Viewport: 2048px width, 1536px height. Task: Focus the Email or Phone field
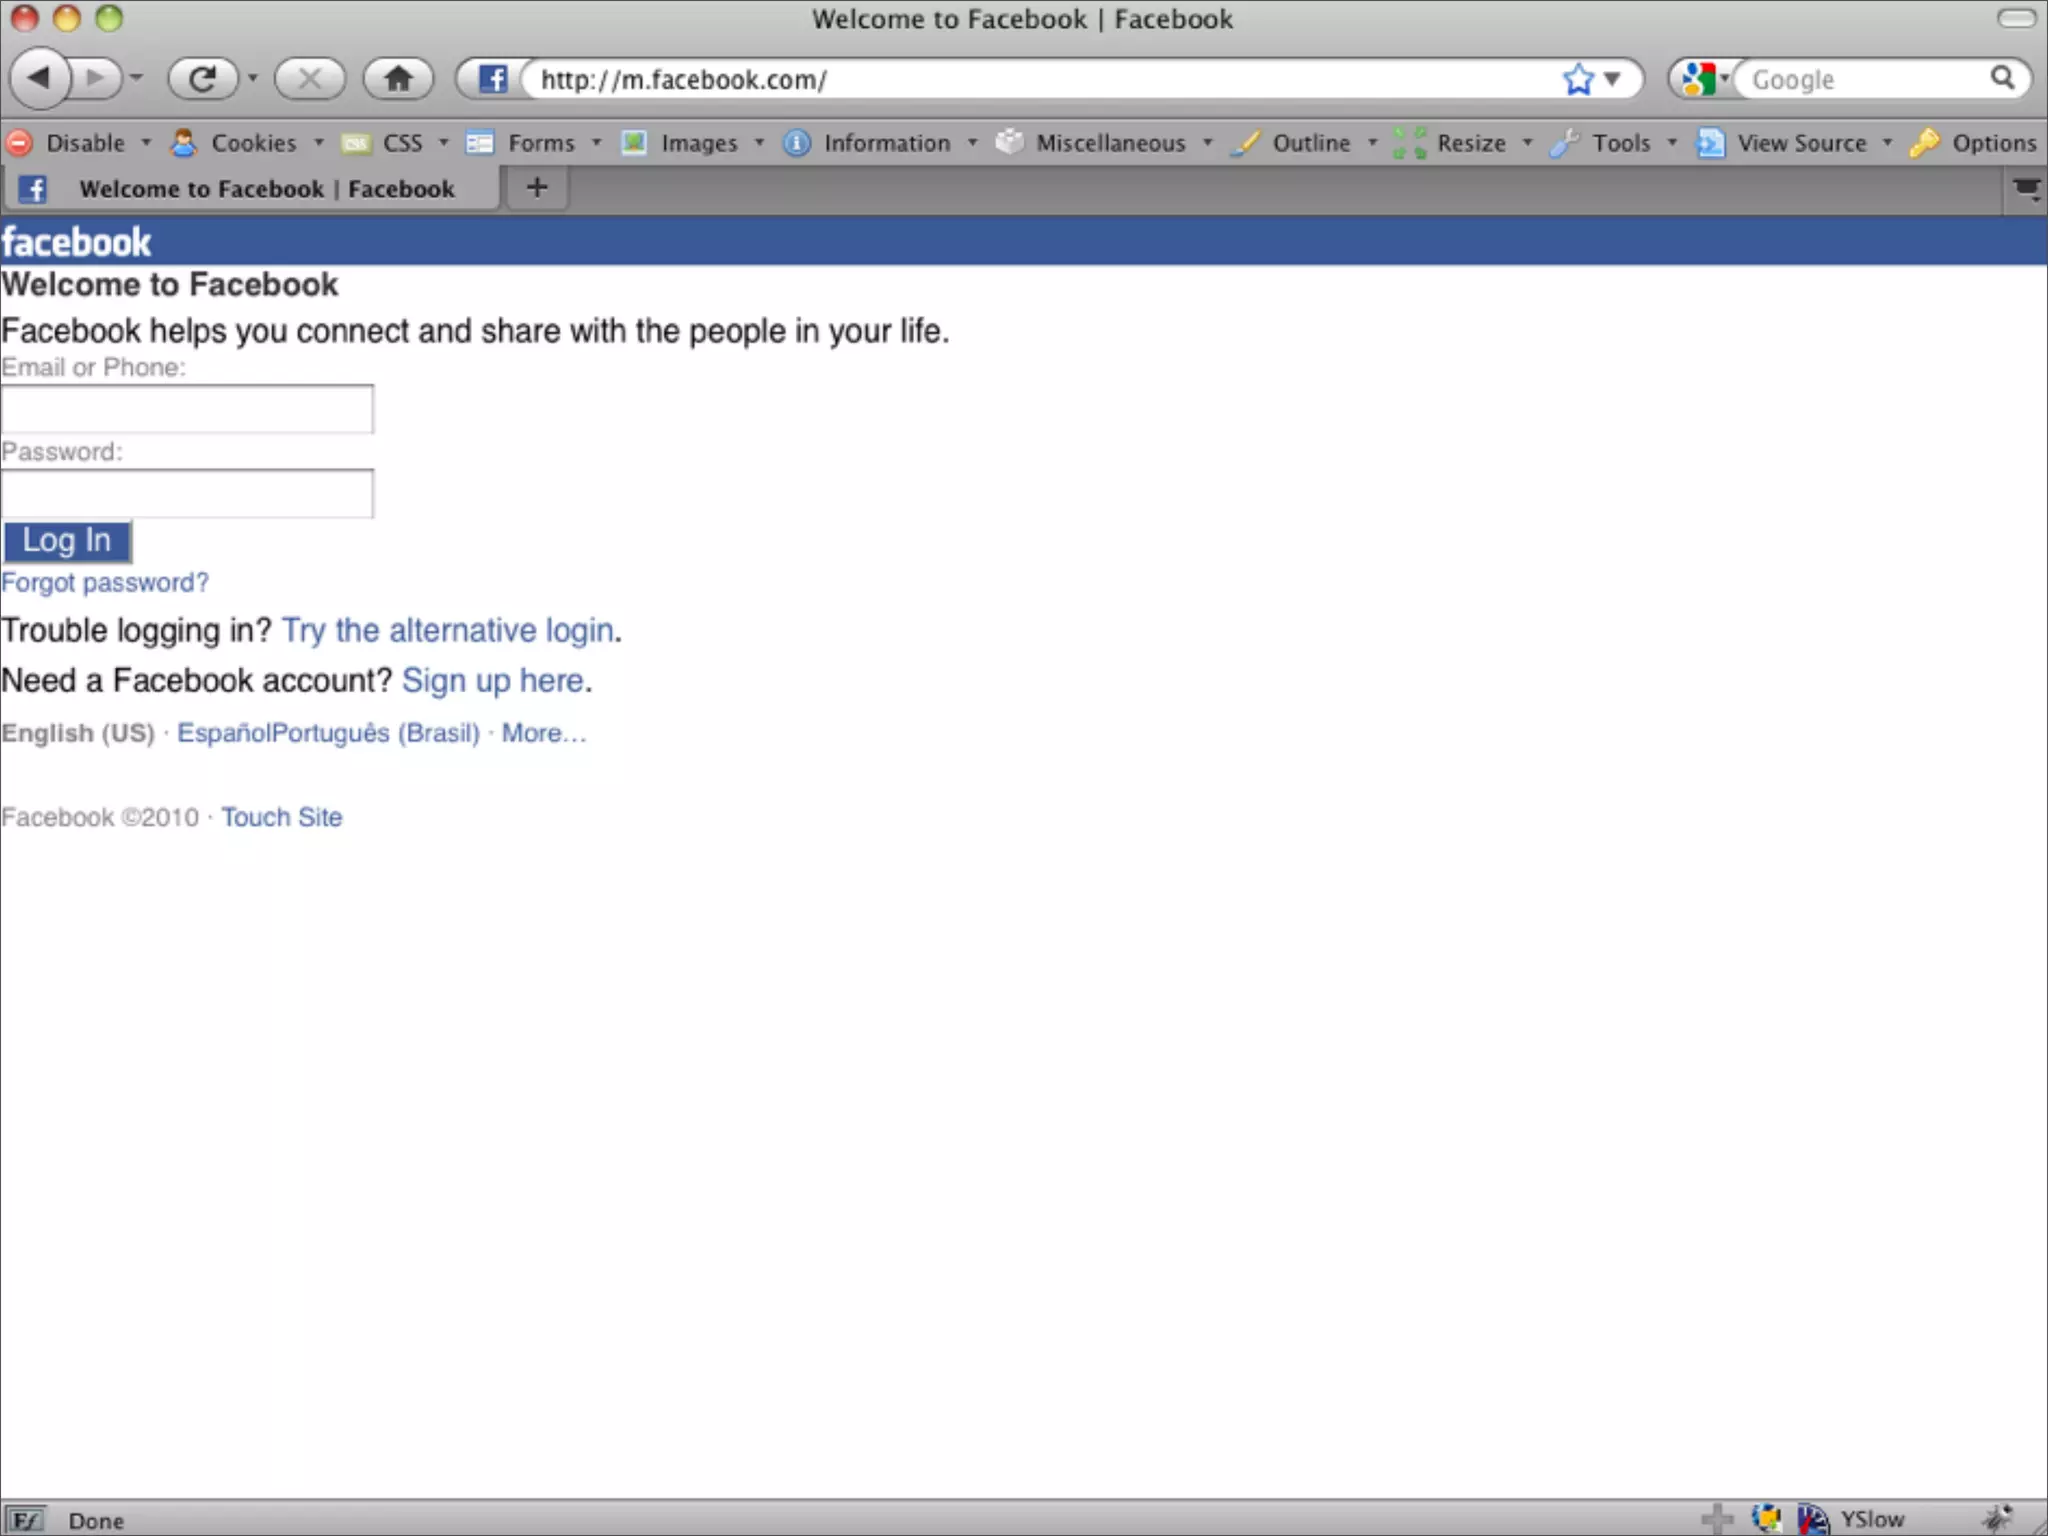(187, 409)
